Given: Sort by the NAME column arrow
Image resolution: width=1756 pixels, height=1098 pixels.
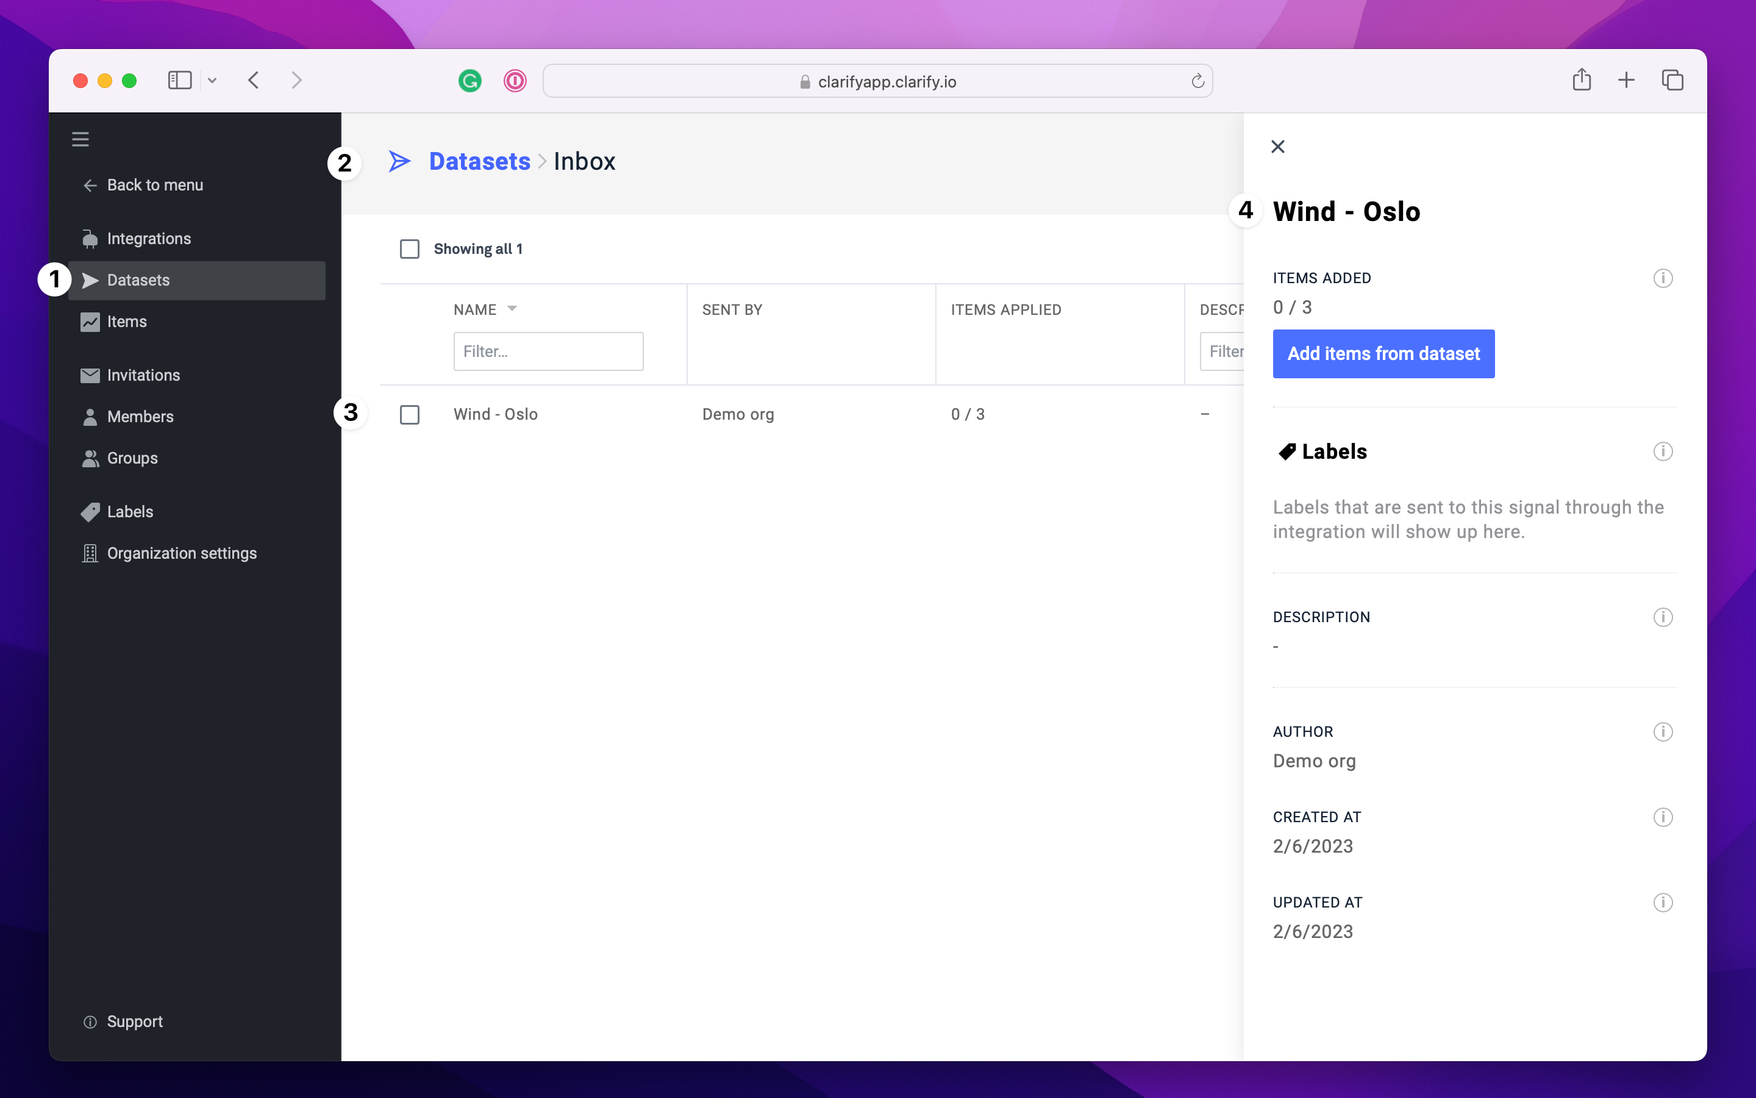Looking at the screenshot, I should click(512, 309).
